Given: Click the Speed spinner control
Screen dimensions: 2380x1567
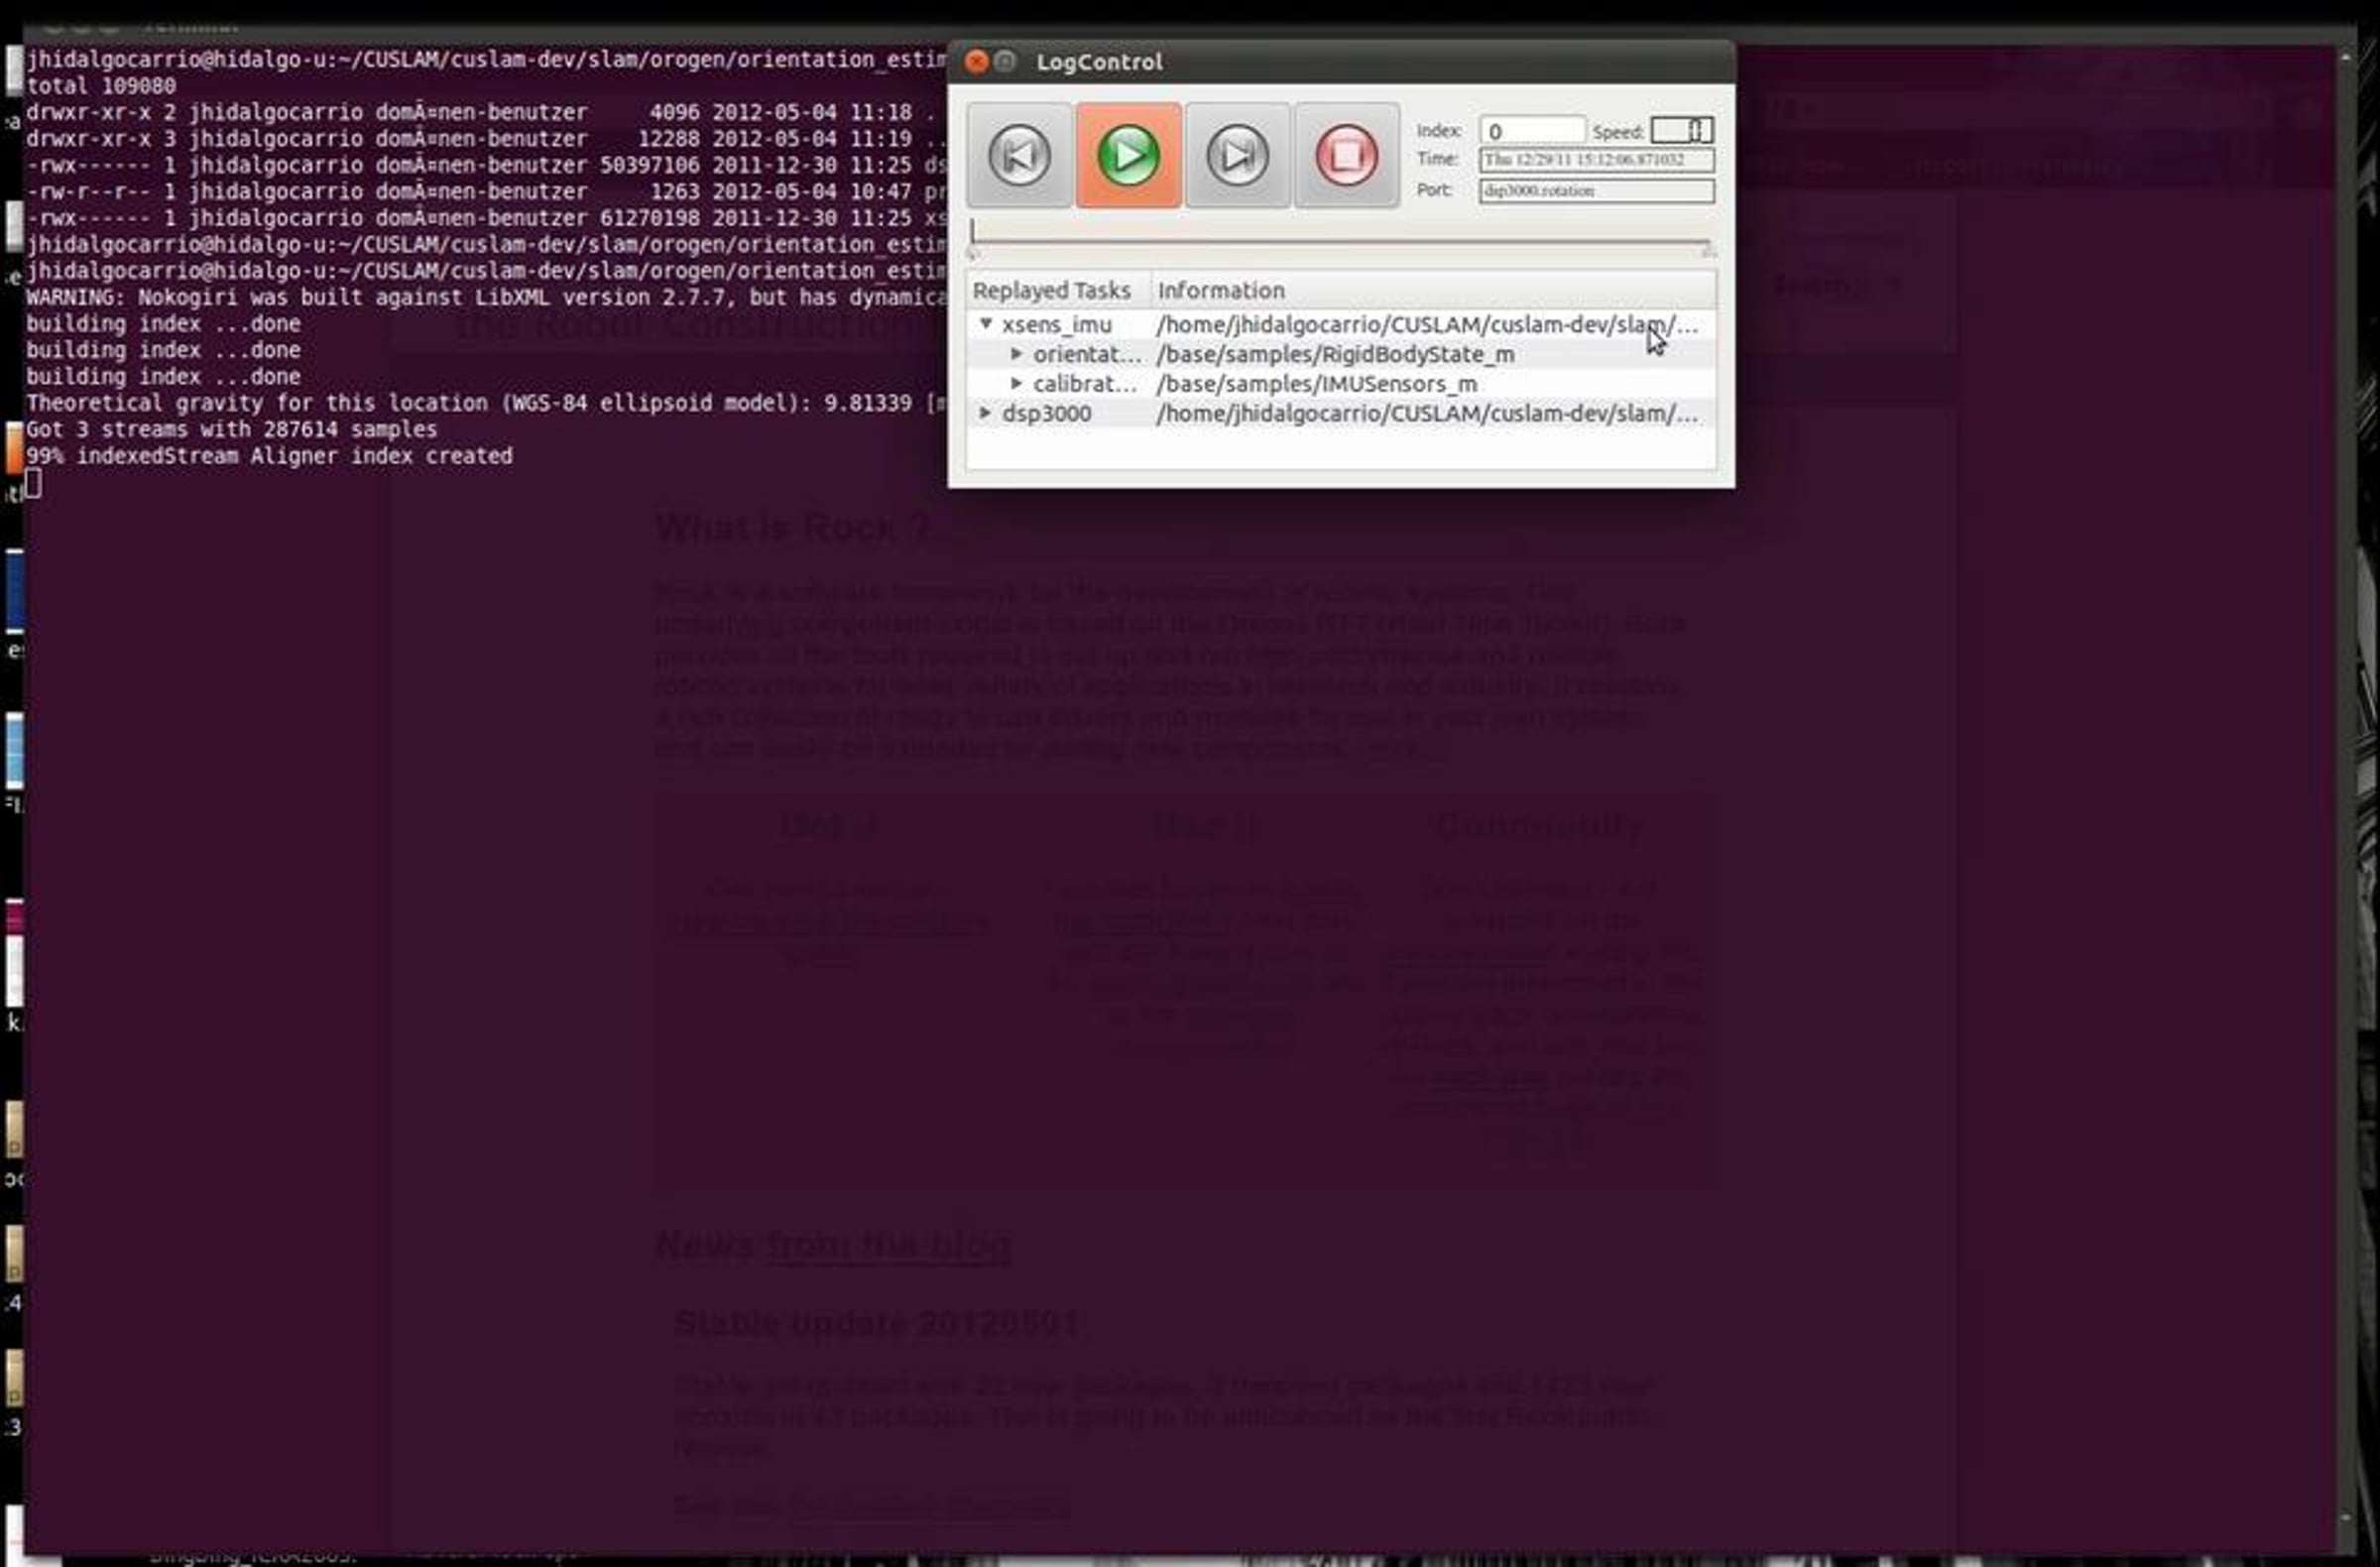Looking at the screenshot, I should (x=1681, y=131).
